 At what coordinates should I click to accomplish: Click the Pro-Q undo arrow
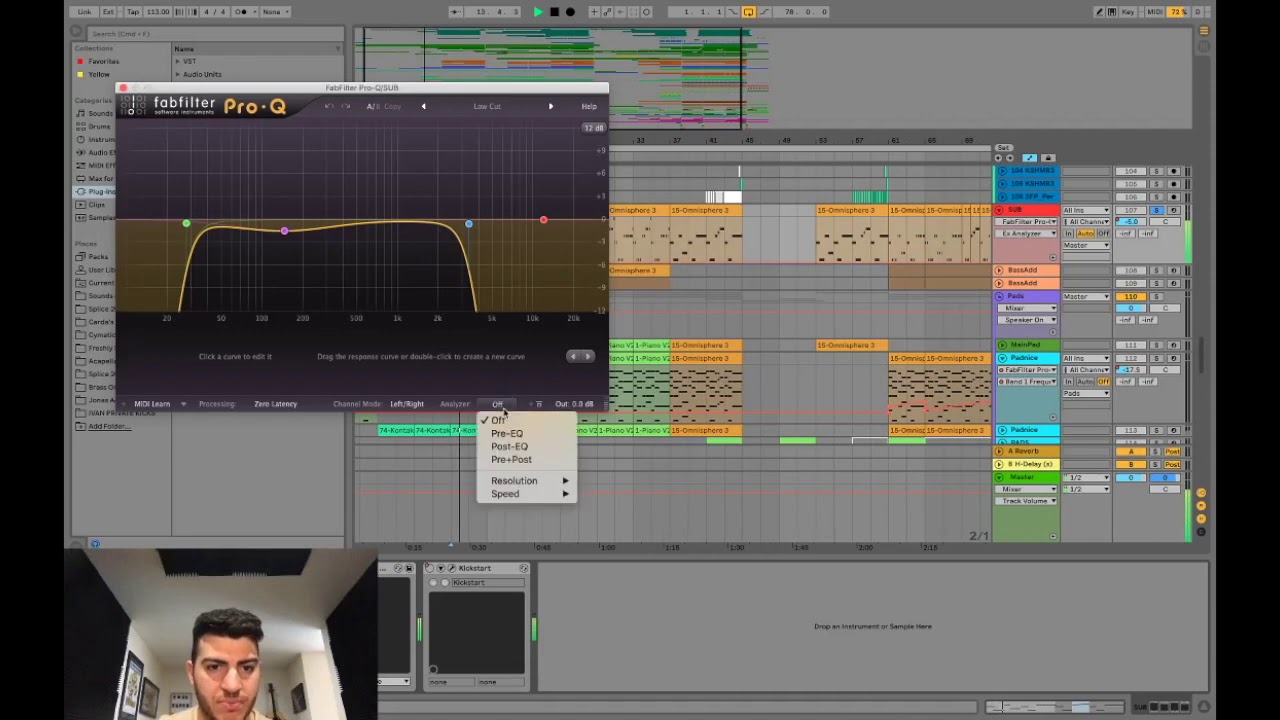[x=329, y=107]
